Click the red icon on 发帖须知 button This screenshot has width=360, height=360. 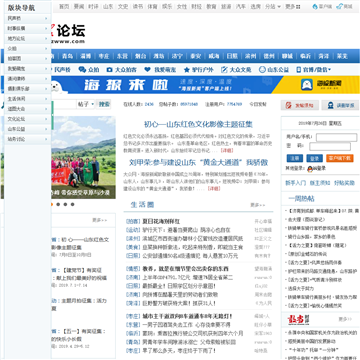[x=289, y=105]
